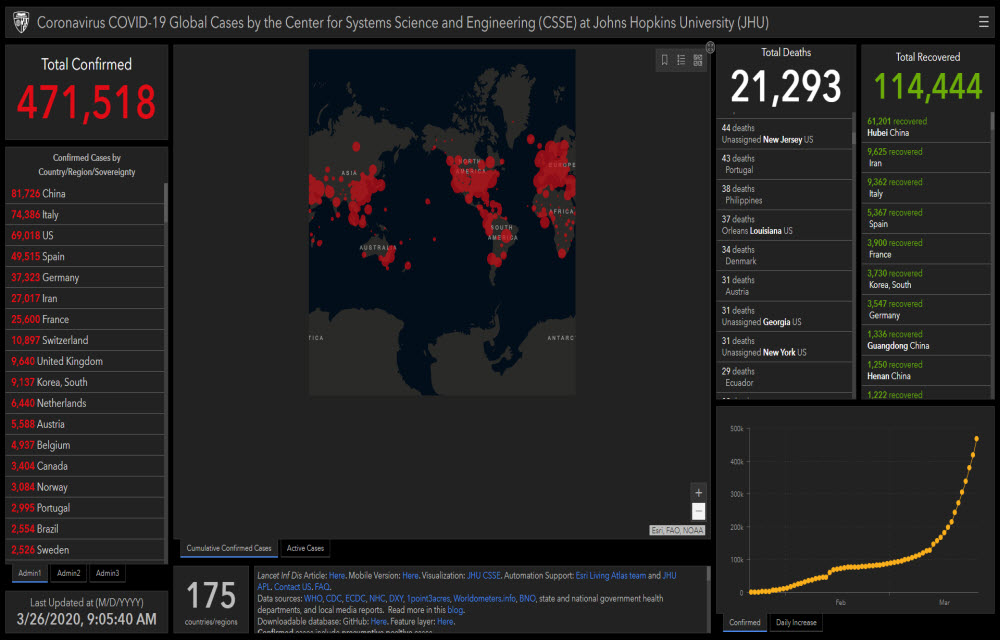The width and height of the screenshot is (1000, 640).
Task: Follow the JHU CSSE visualization link
Action: coord(483,576)
